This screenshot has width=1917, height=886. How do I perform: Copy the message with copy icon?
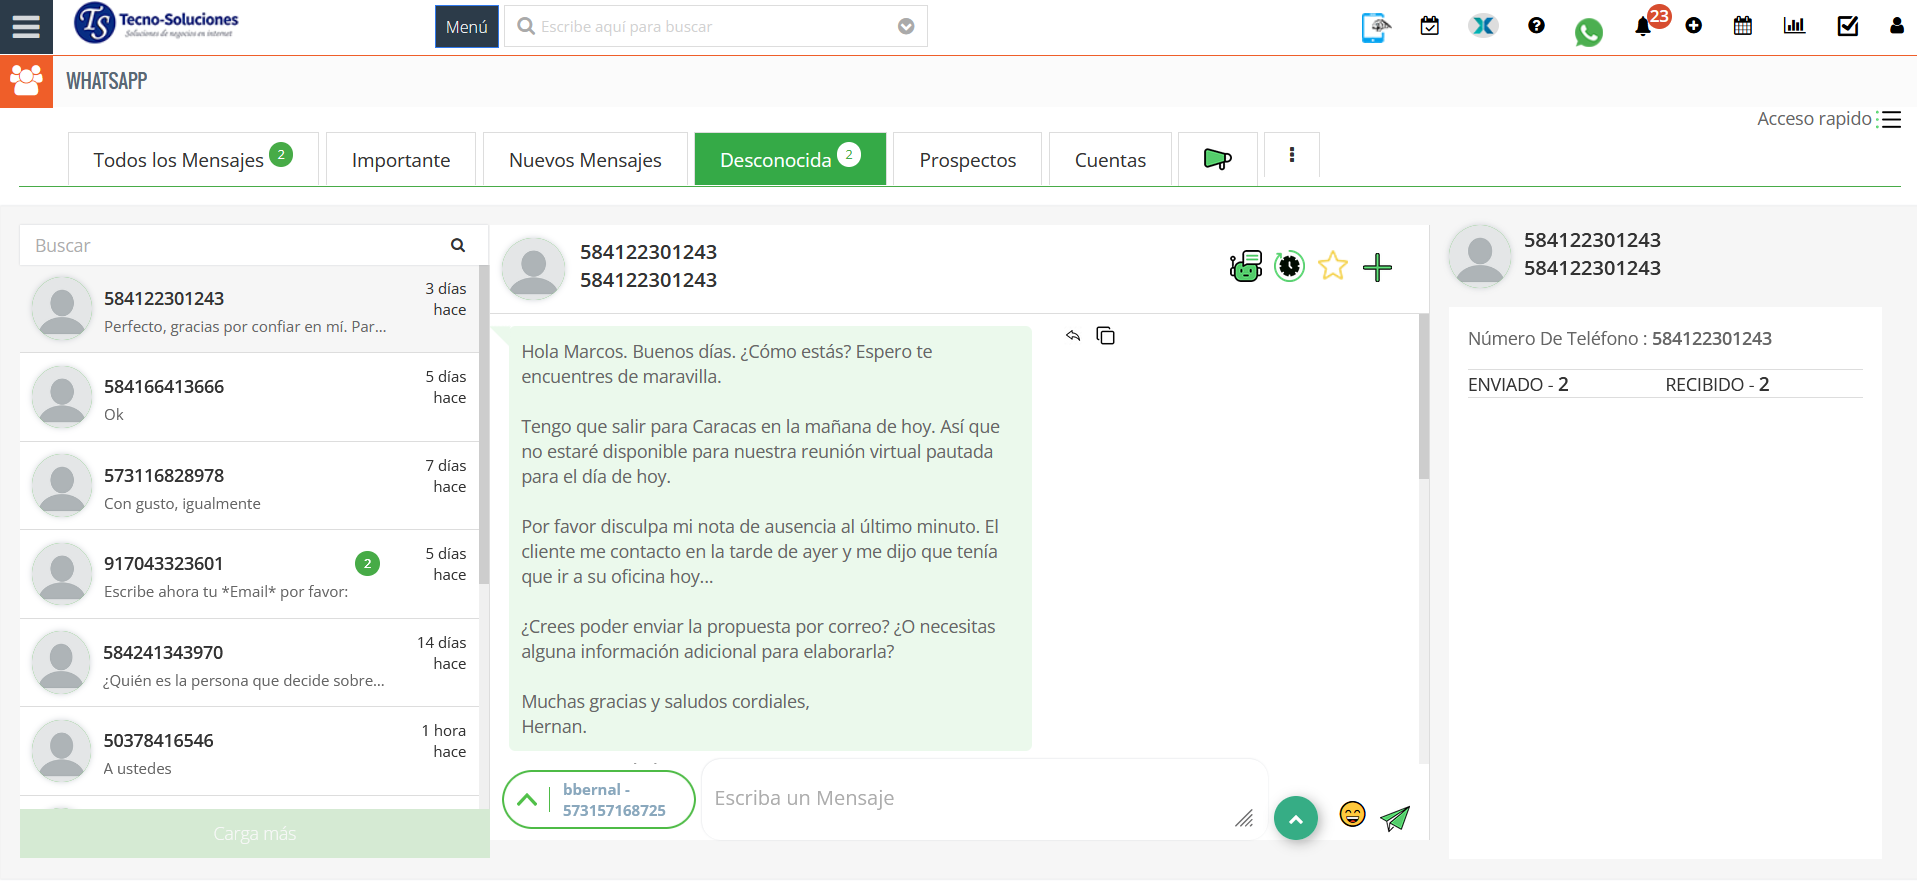(1105, 336)
